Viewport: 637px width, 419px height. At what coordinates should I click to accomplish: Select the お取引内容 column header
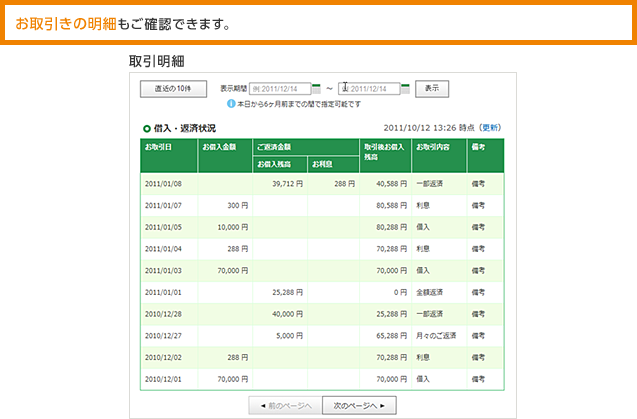439,156
